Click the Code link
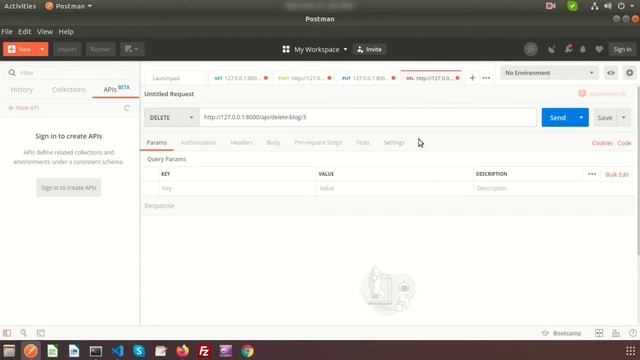The width and height of the screenshot is (640, 360). (x=624, y=143)
